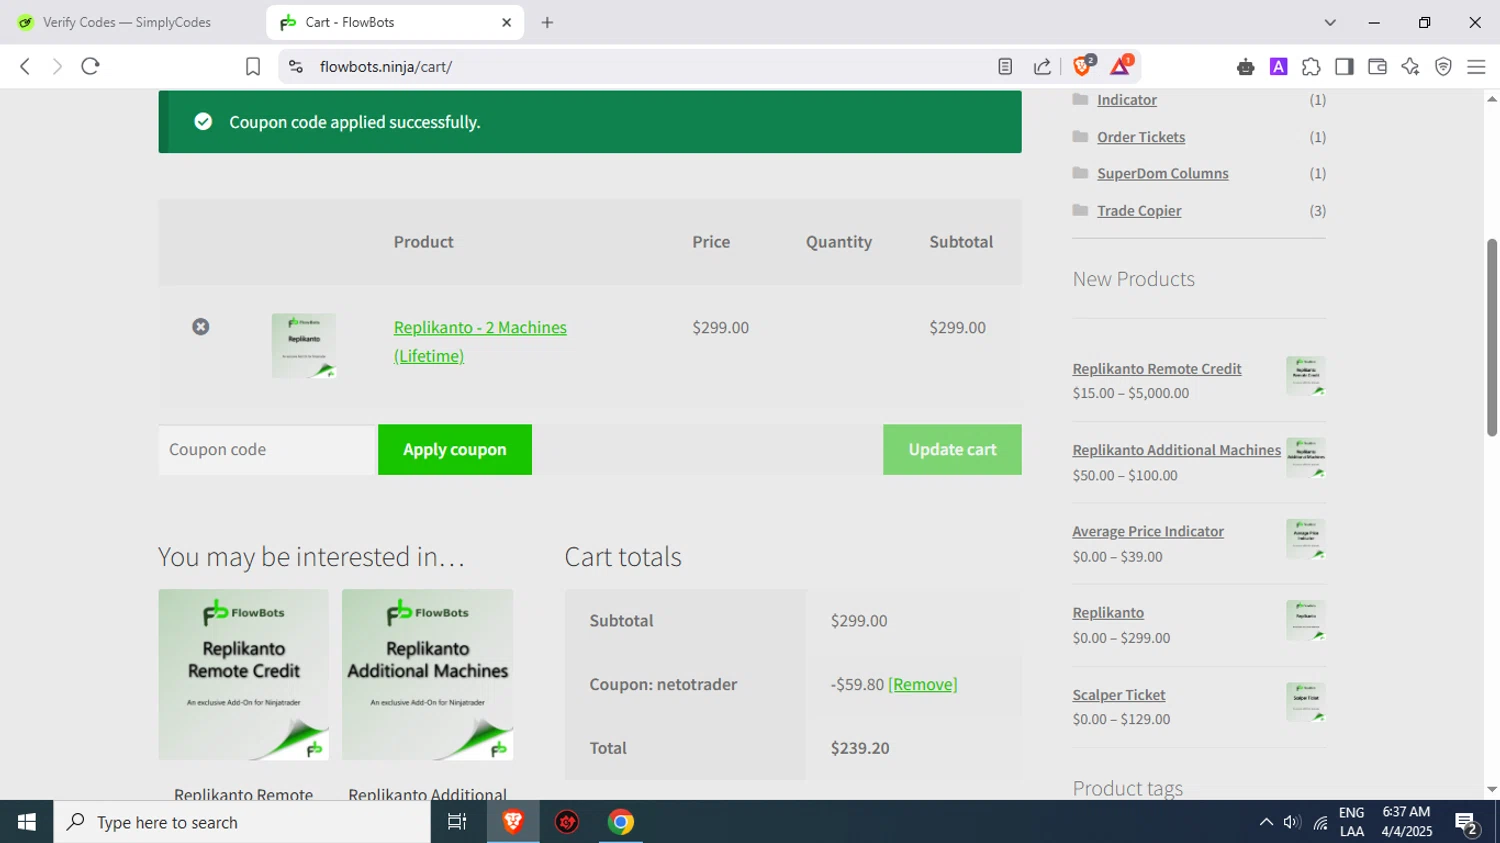
Task: Toggle the browser sidebar panel icon
Action: (1344, 67)
